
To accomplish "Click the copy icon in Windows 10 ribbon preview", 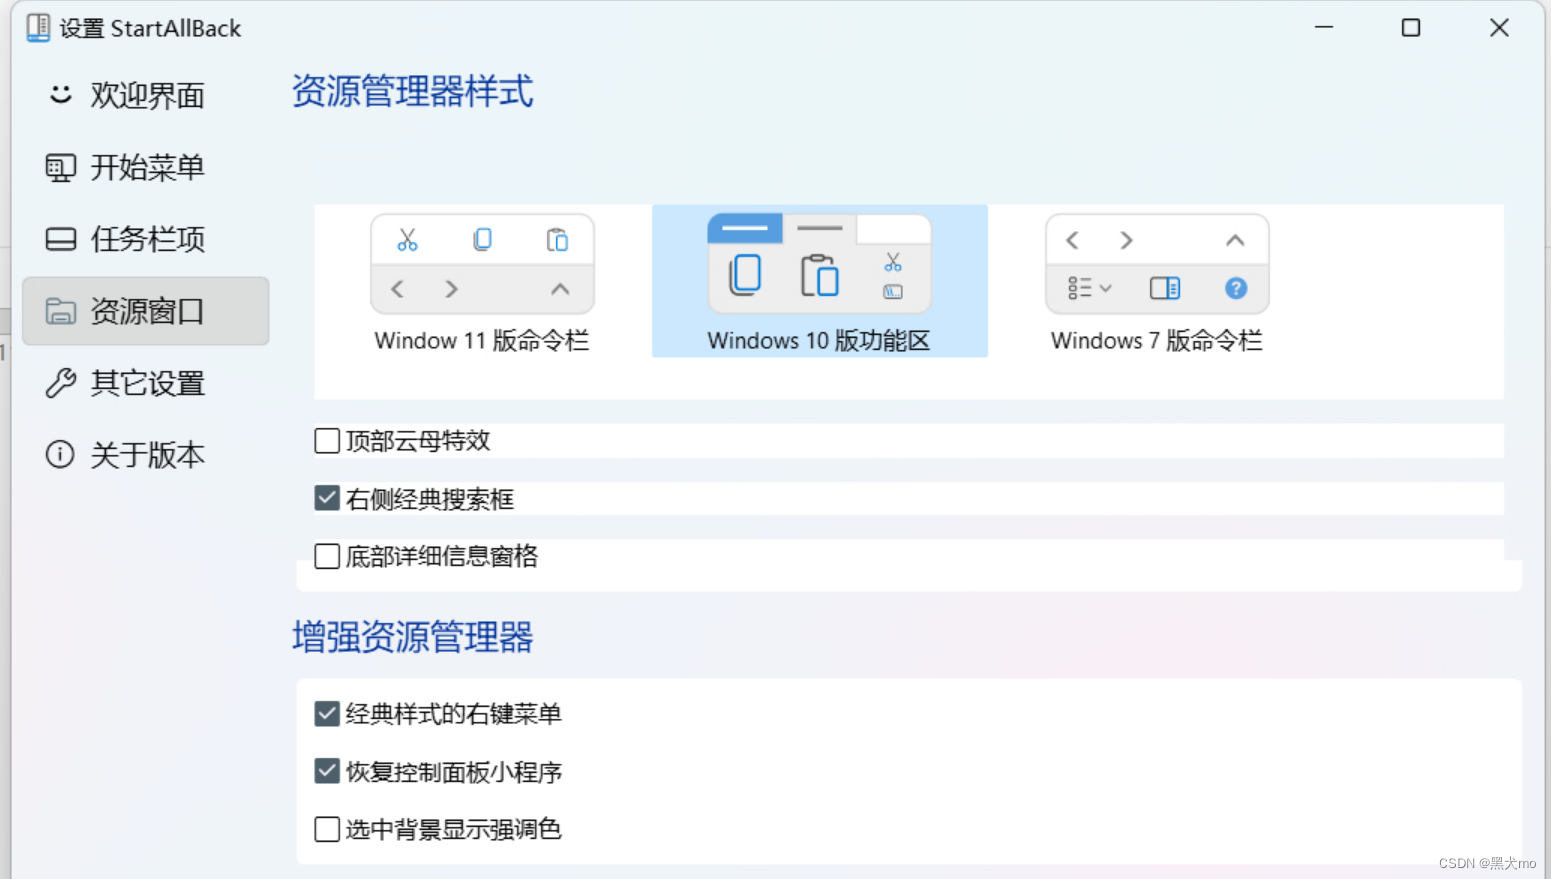I will tap(745, 275).
